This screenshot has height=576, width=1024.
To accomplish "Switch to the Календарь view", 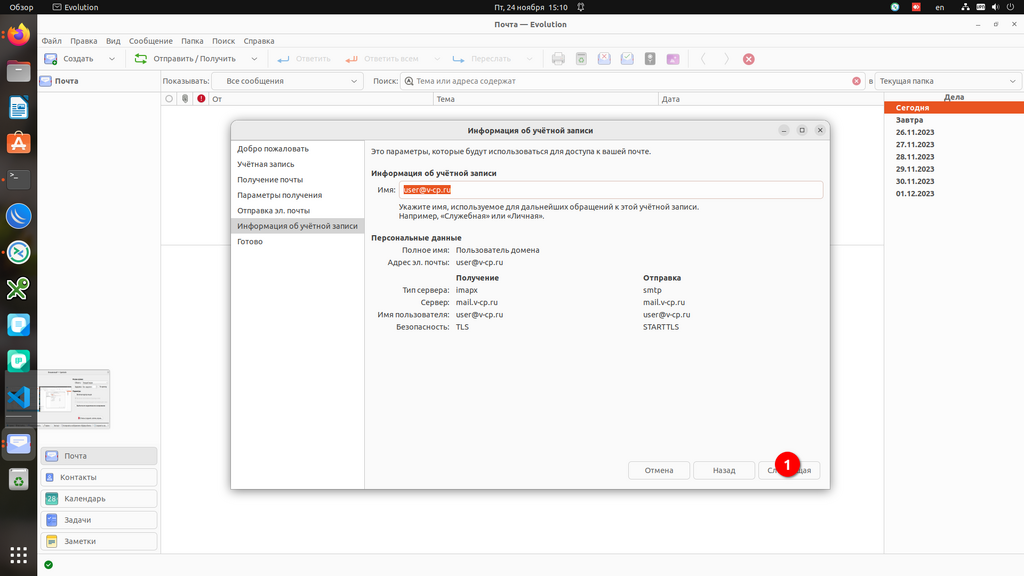I will pos(99,498).
